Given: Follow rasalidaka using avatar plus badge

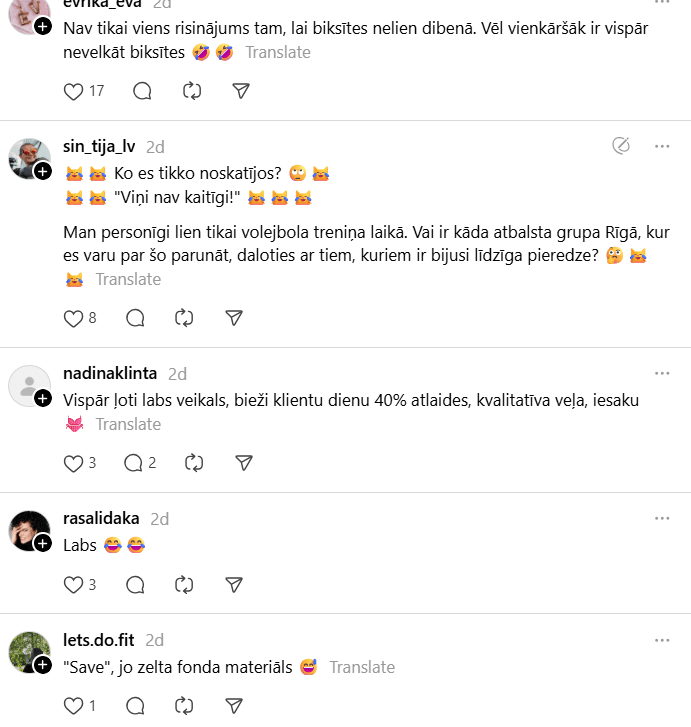Looking at the screenshot, I should coord(43,543).
